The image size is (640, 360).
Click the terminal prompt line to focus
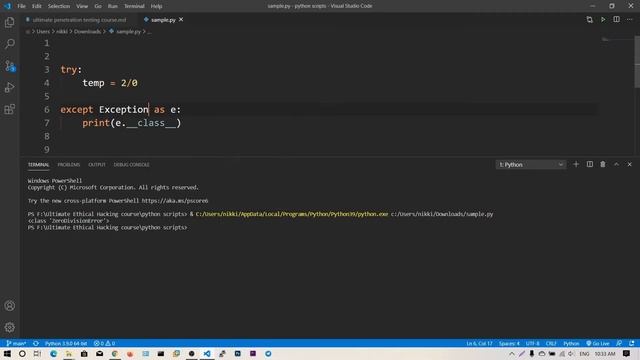(x=107, y=227)
